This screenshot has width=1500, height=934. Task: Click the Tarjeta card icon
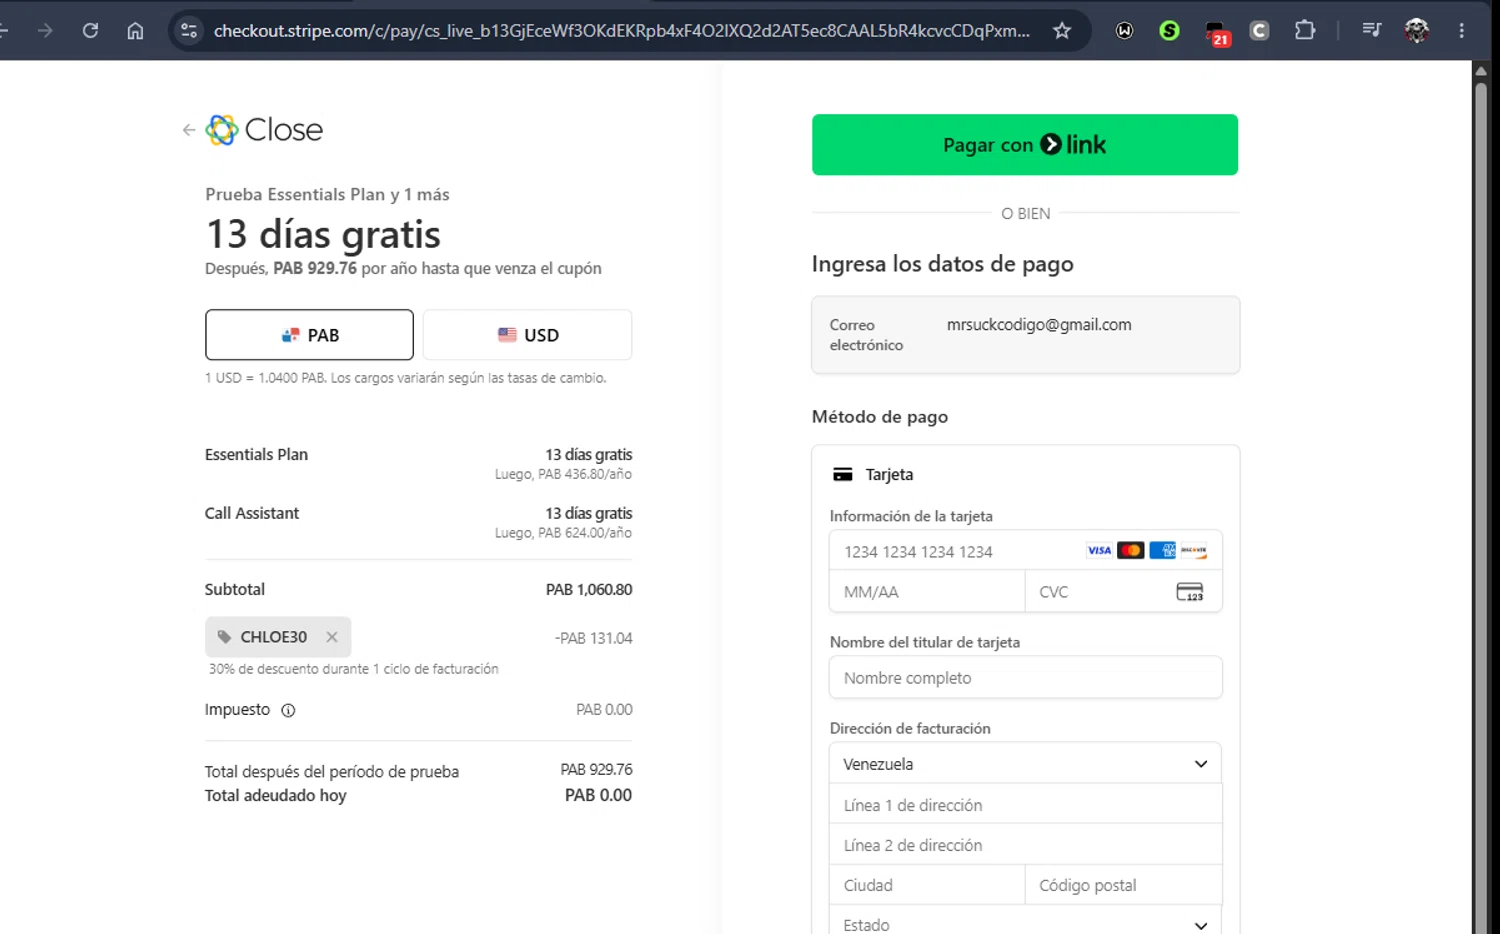click(843, 474)
